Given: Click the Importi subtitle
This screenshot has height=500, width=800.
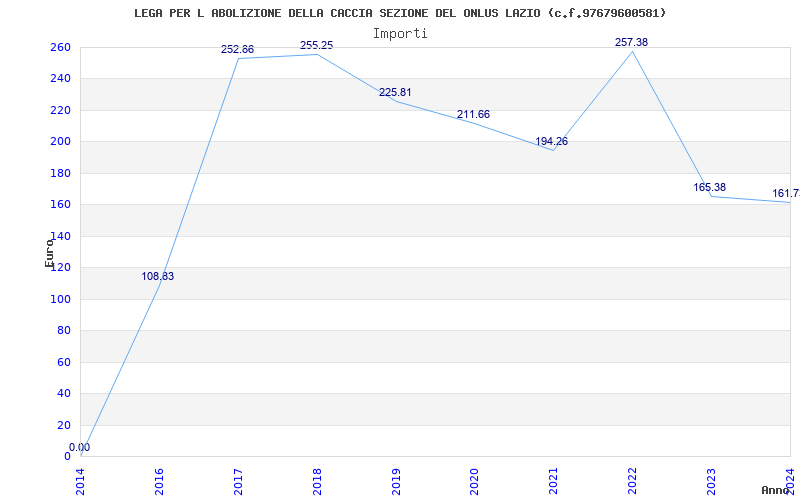Looking at the screenshot, I should [x=400, y=34].
